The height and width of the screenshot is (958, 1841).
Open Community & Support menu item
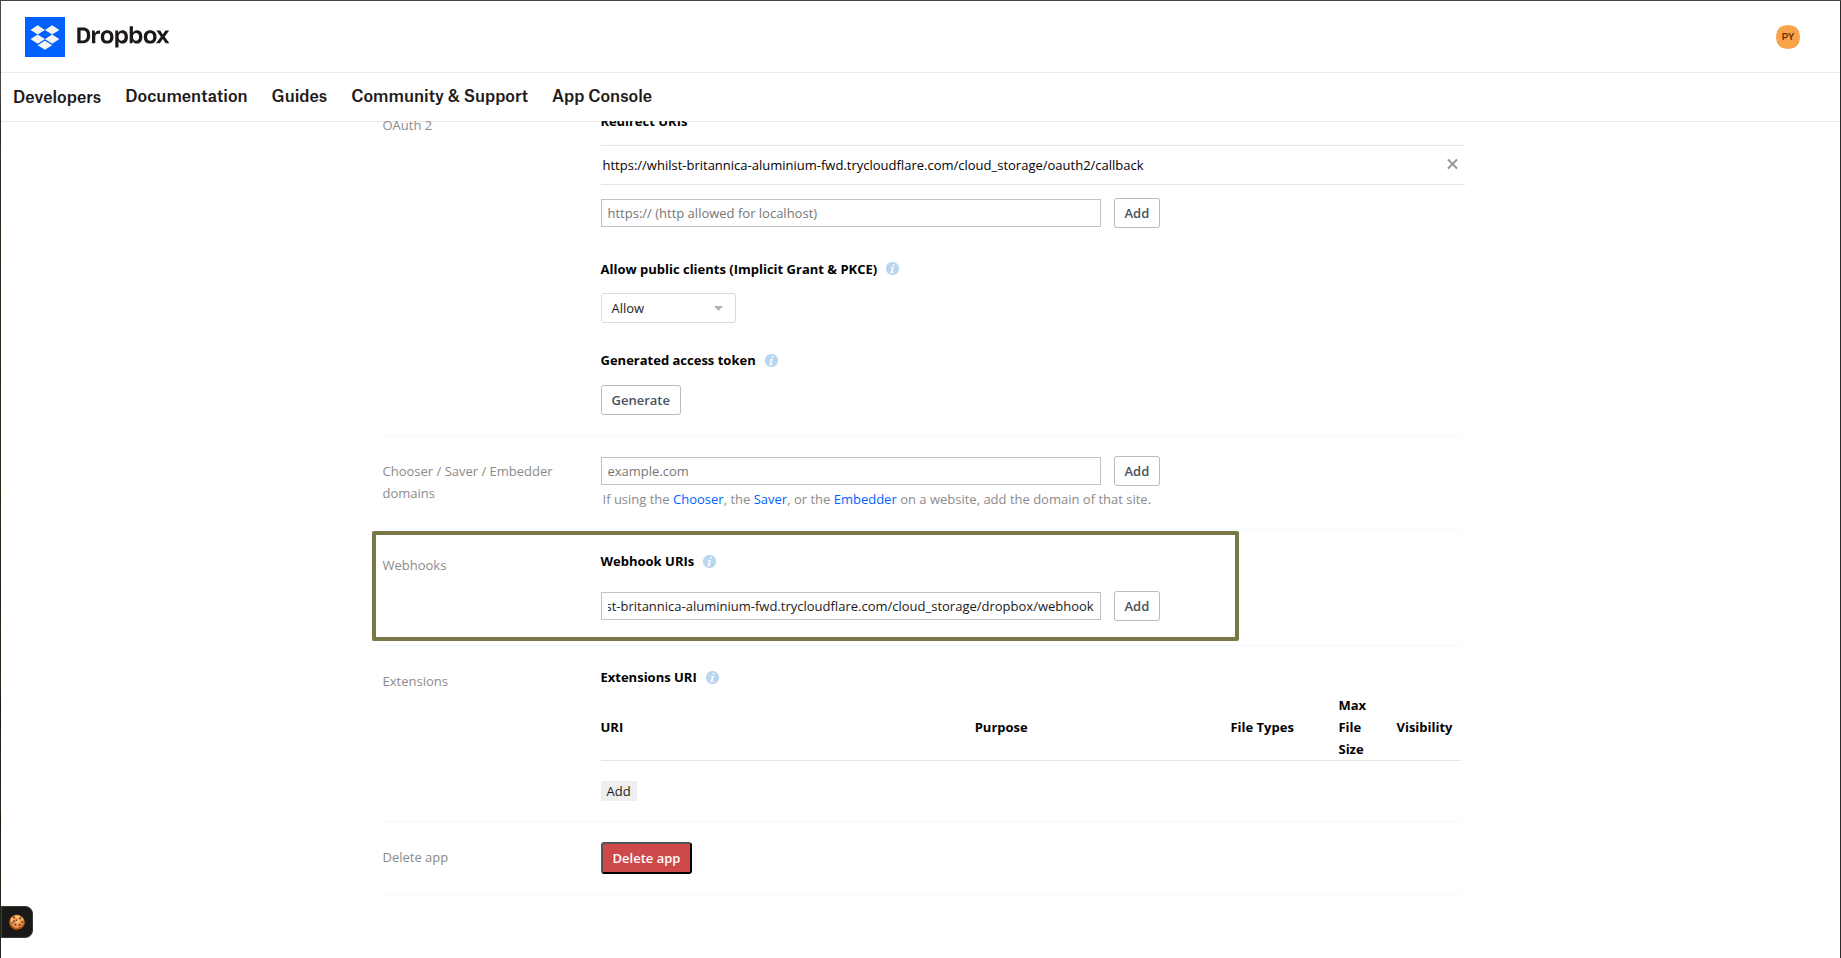point(439,96)
